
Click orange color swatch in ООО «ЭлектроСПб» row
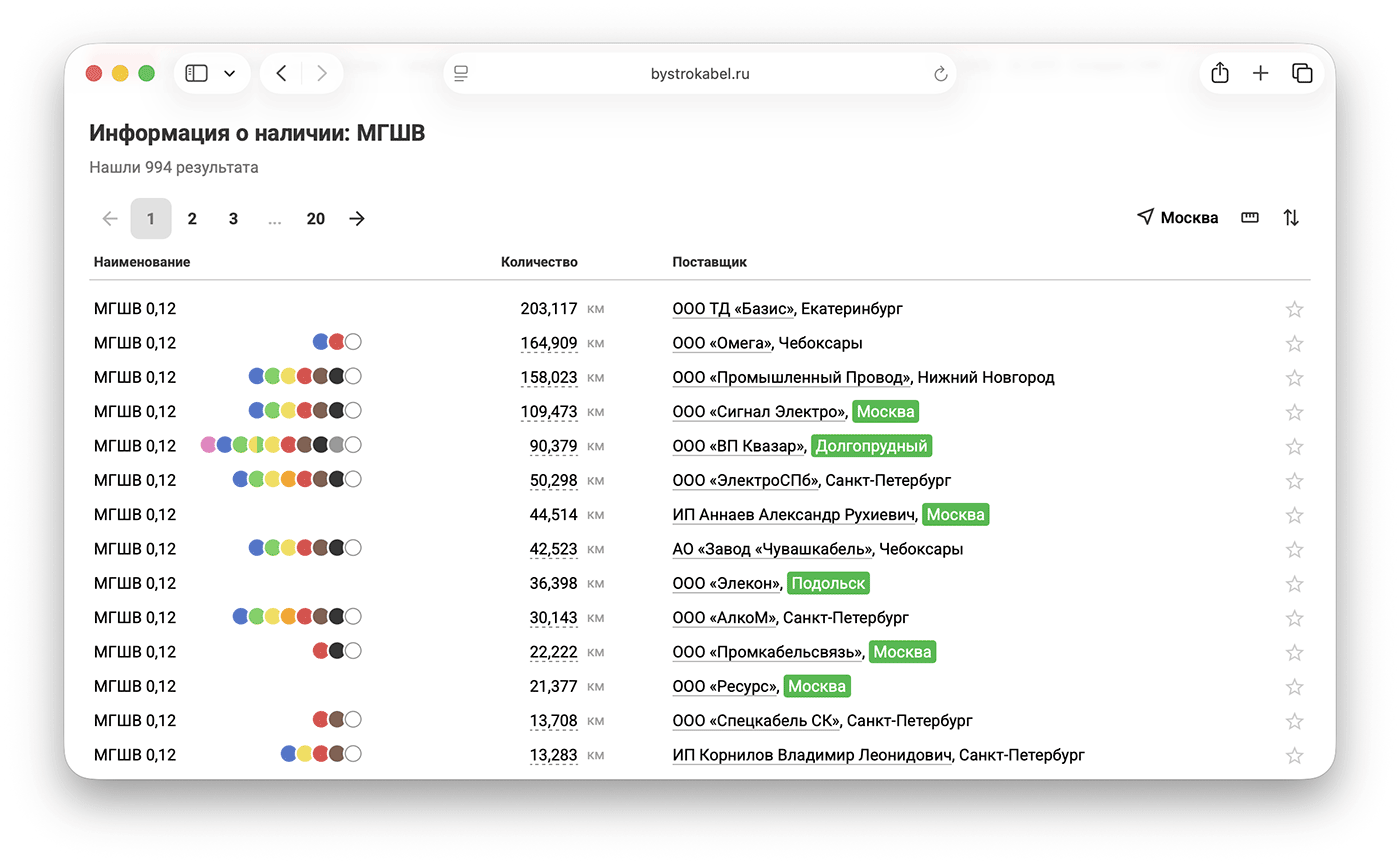(x=288, y=479)
